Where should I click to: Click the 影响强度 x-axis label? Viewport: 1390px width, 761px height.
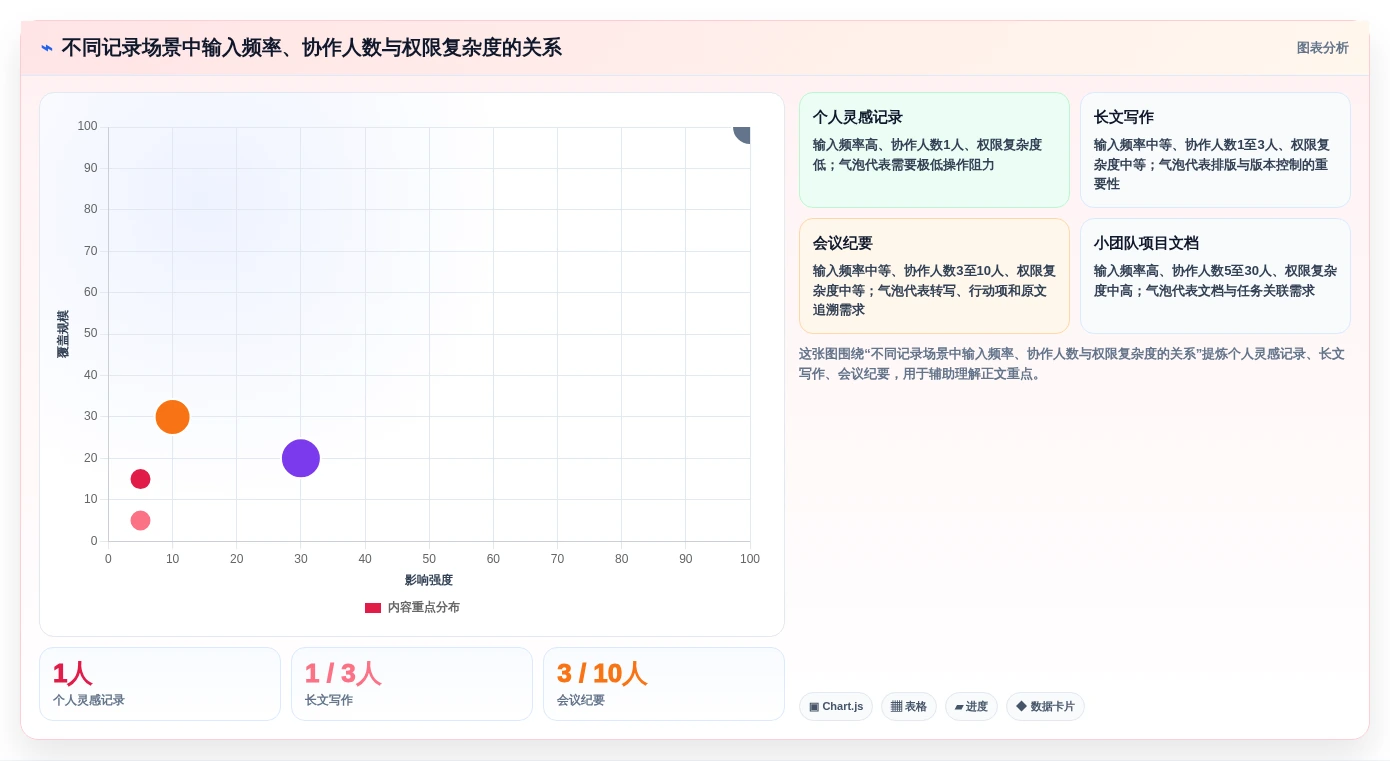click(429, 580)
